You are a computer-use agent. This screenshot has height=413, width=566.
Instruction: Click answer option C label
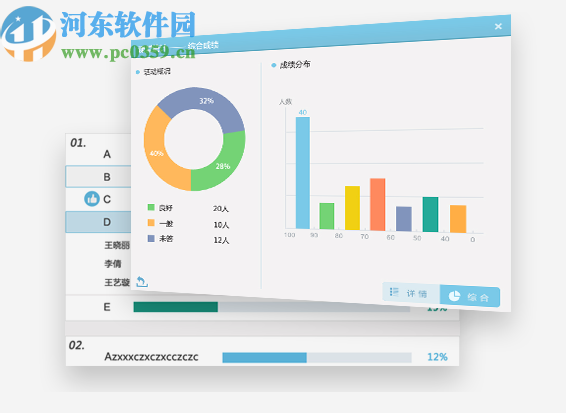(x=107, y=199)
